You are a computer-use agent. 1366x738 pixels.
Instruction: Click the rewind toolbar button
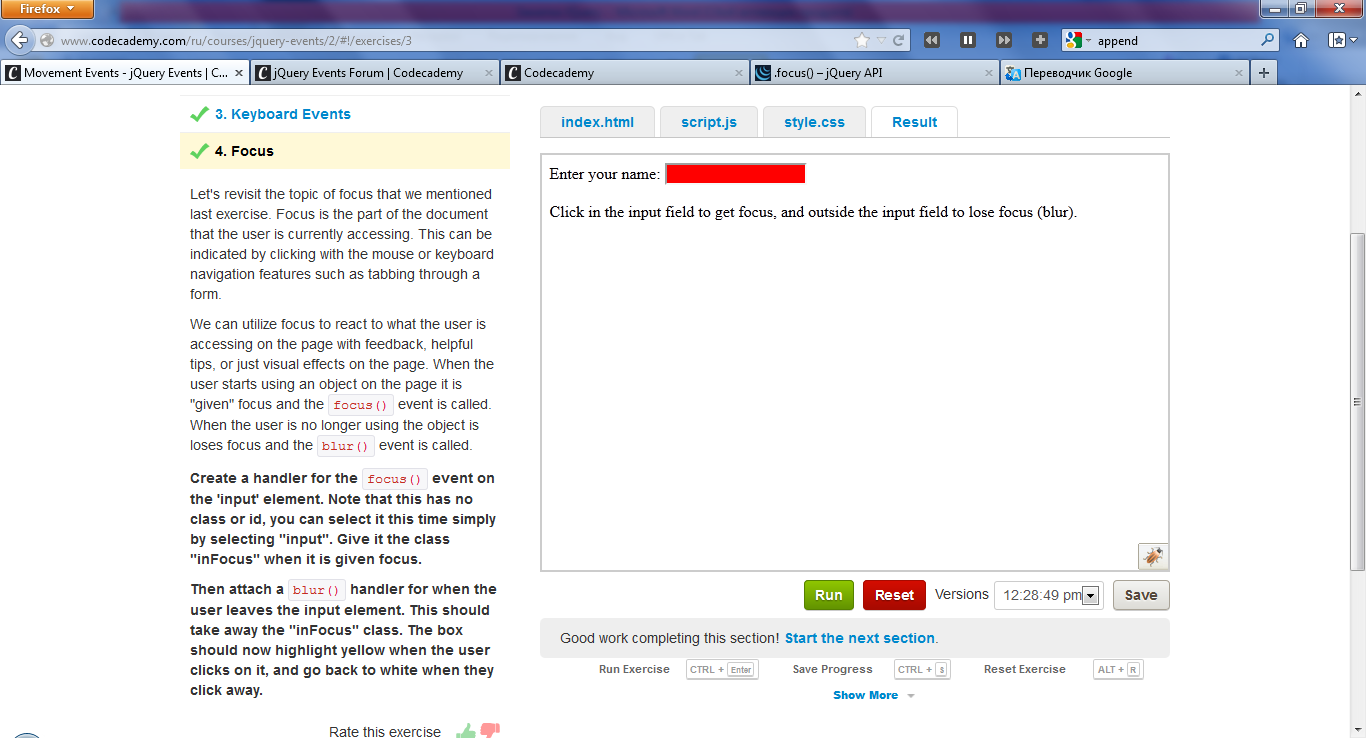tap(932, 40)
